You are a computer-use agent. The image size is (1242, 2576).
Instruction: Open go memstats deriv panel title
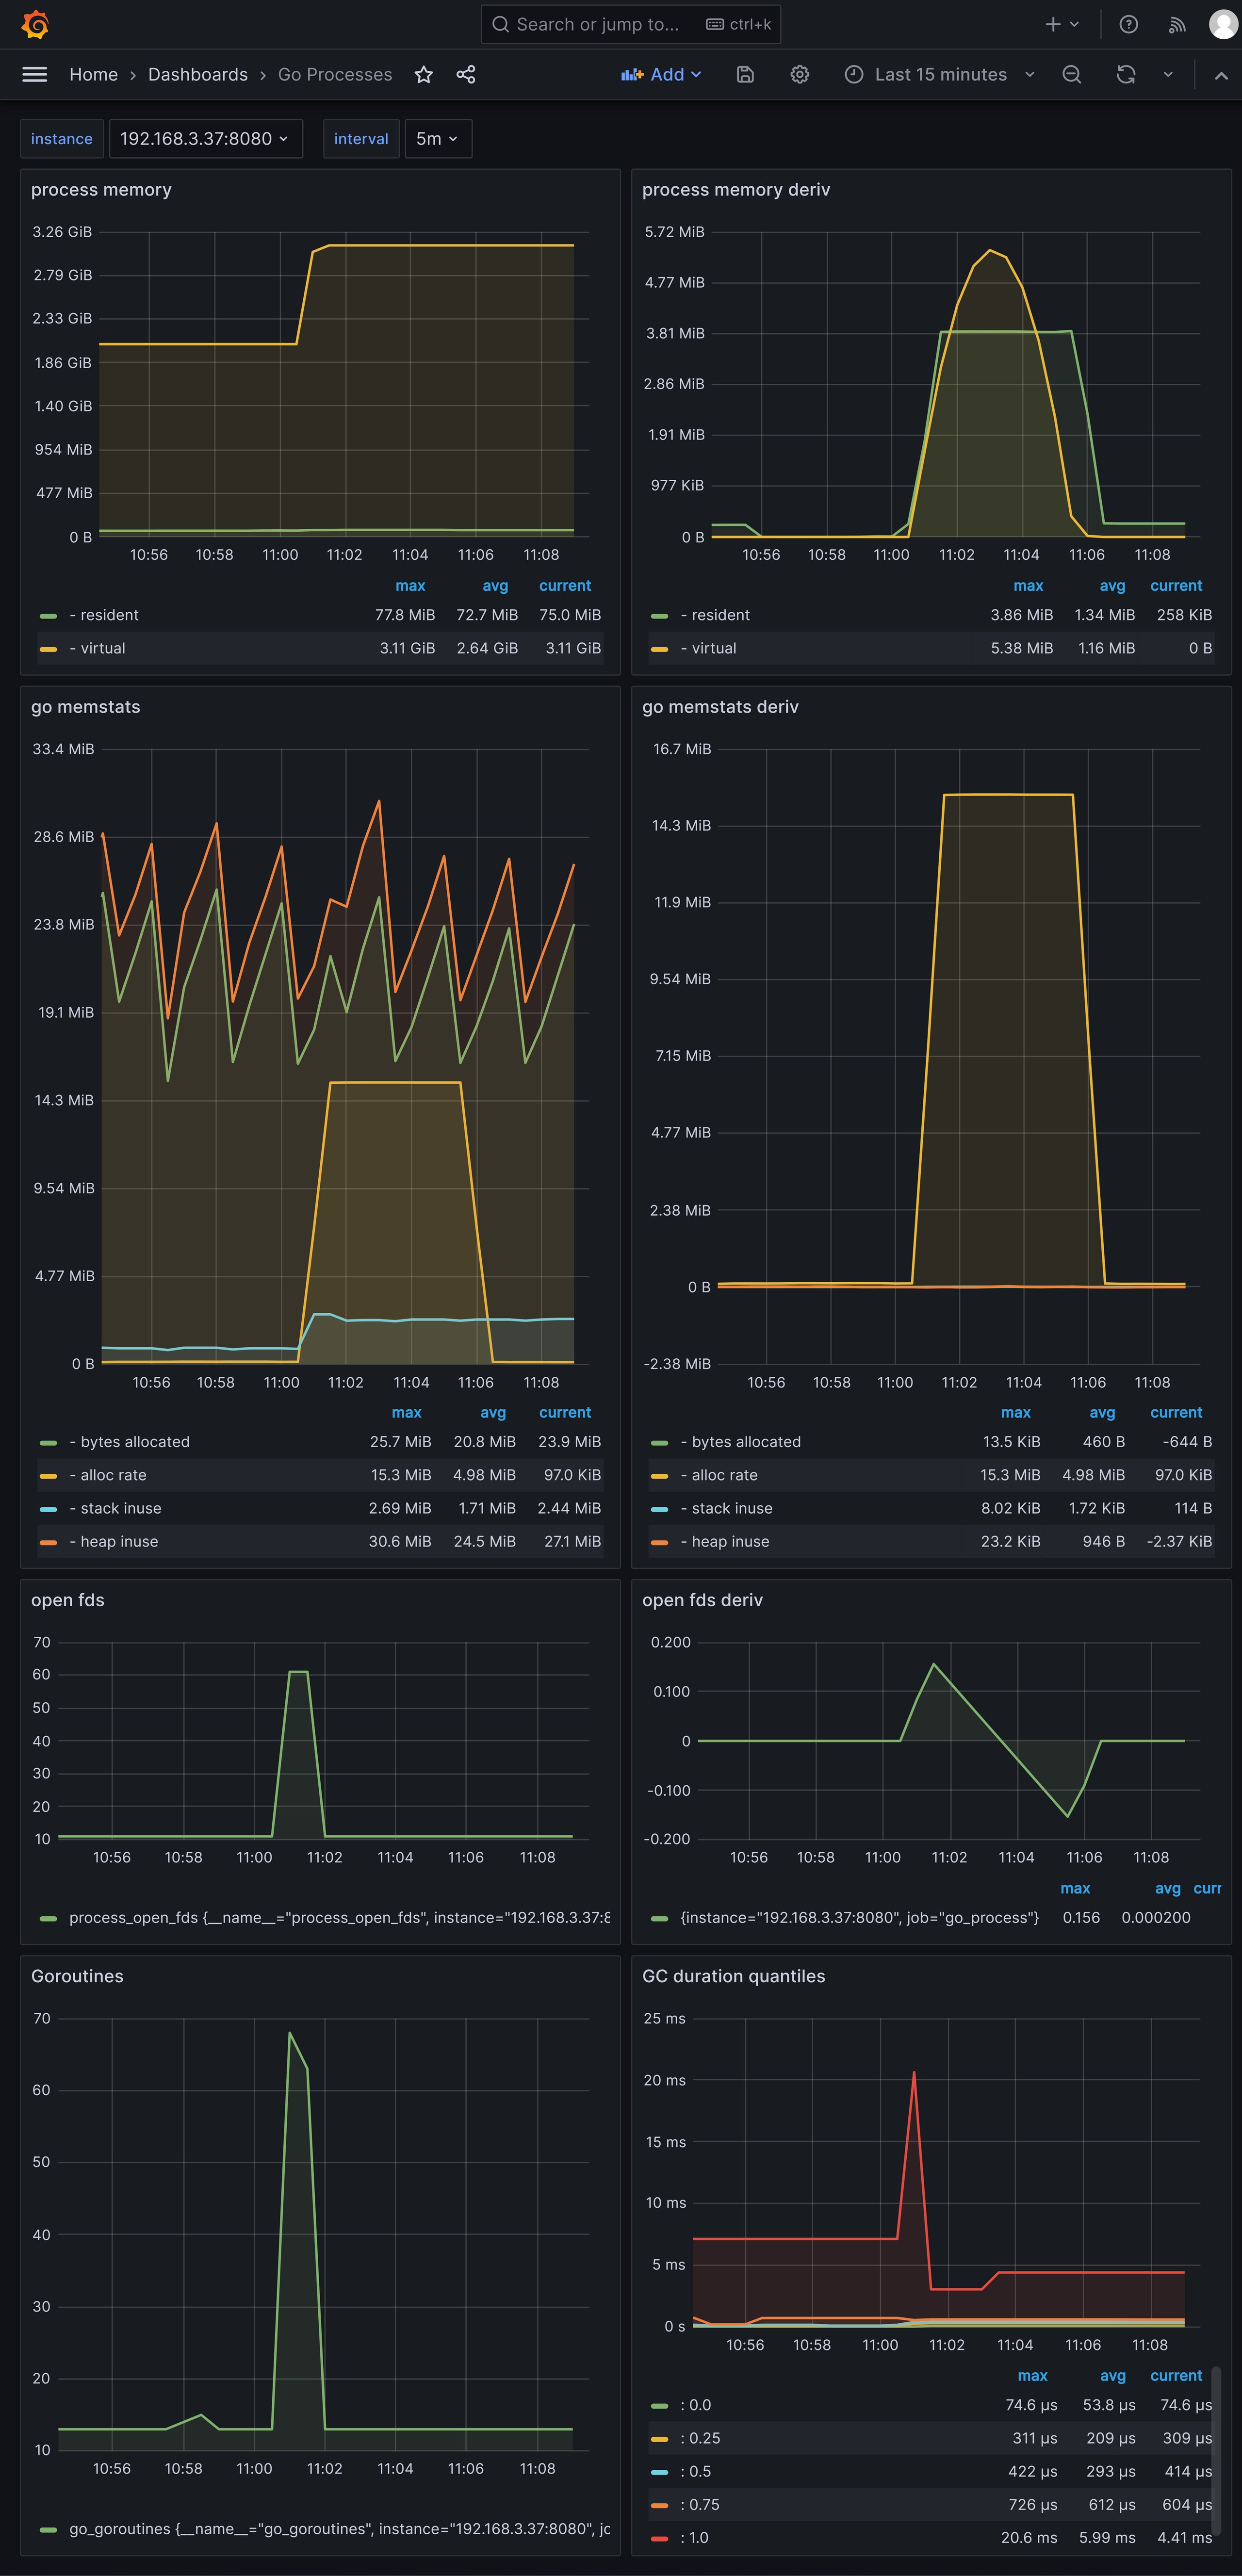click(x=720, y=707)
